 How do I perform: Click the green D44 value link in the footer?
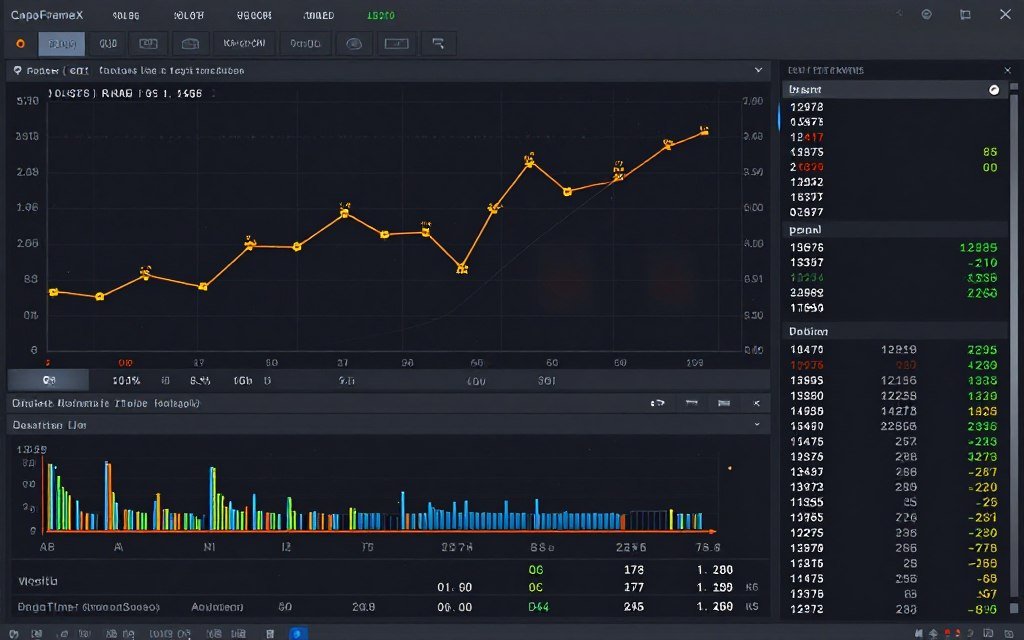click(x=540, y=607)
